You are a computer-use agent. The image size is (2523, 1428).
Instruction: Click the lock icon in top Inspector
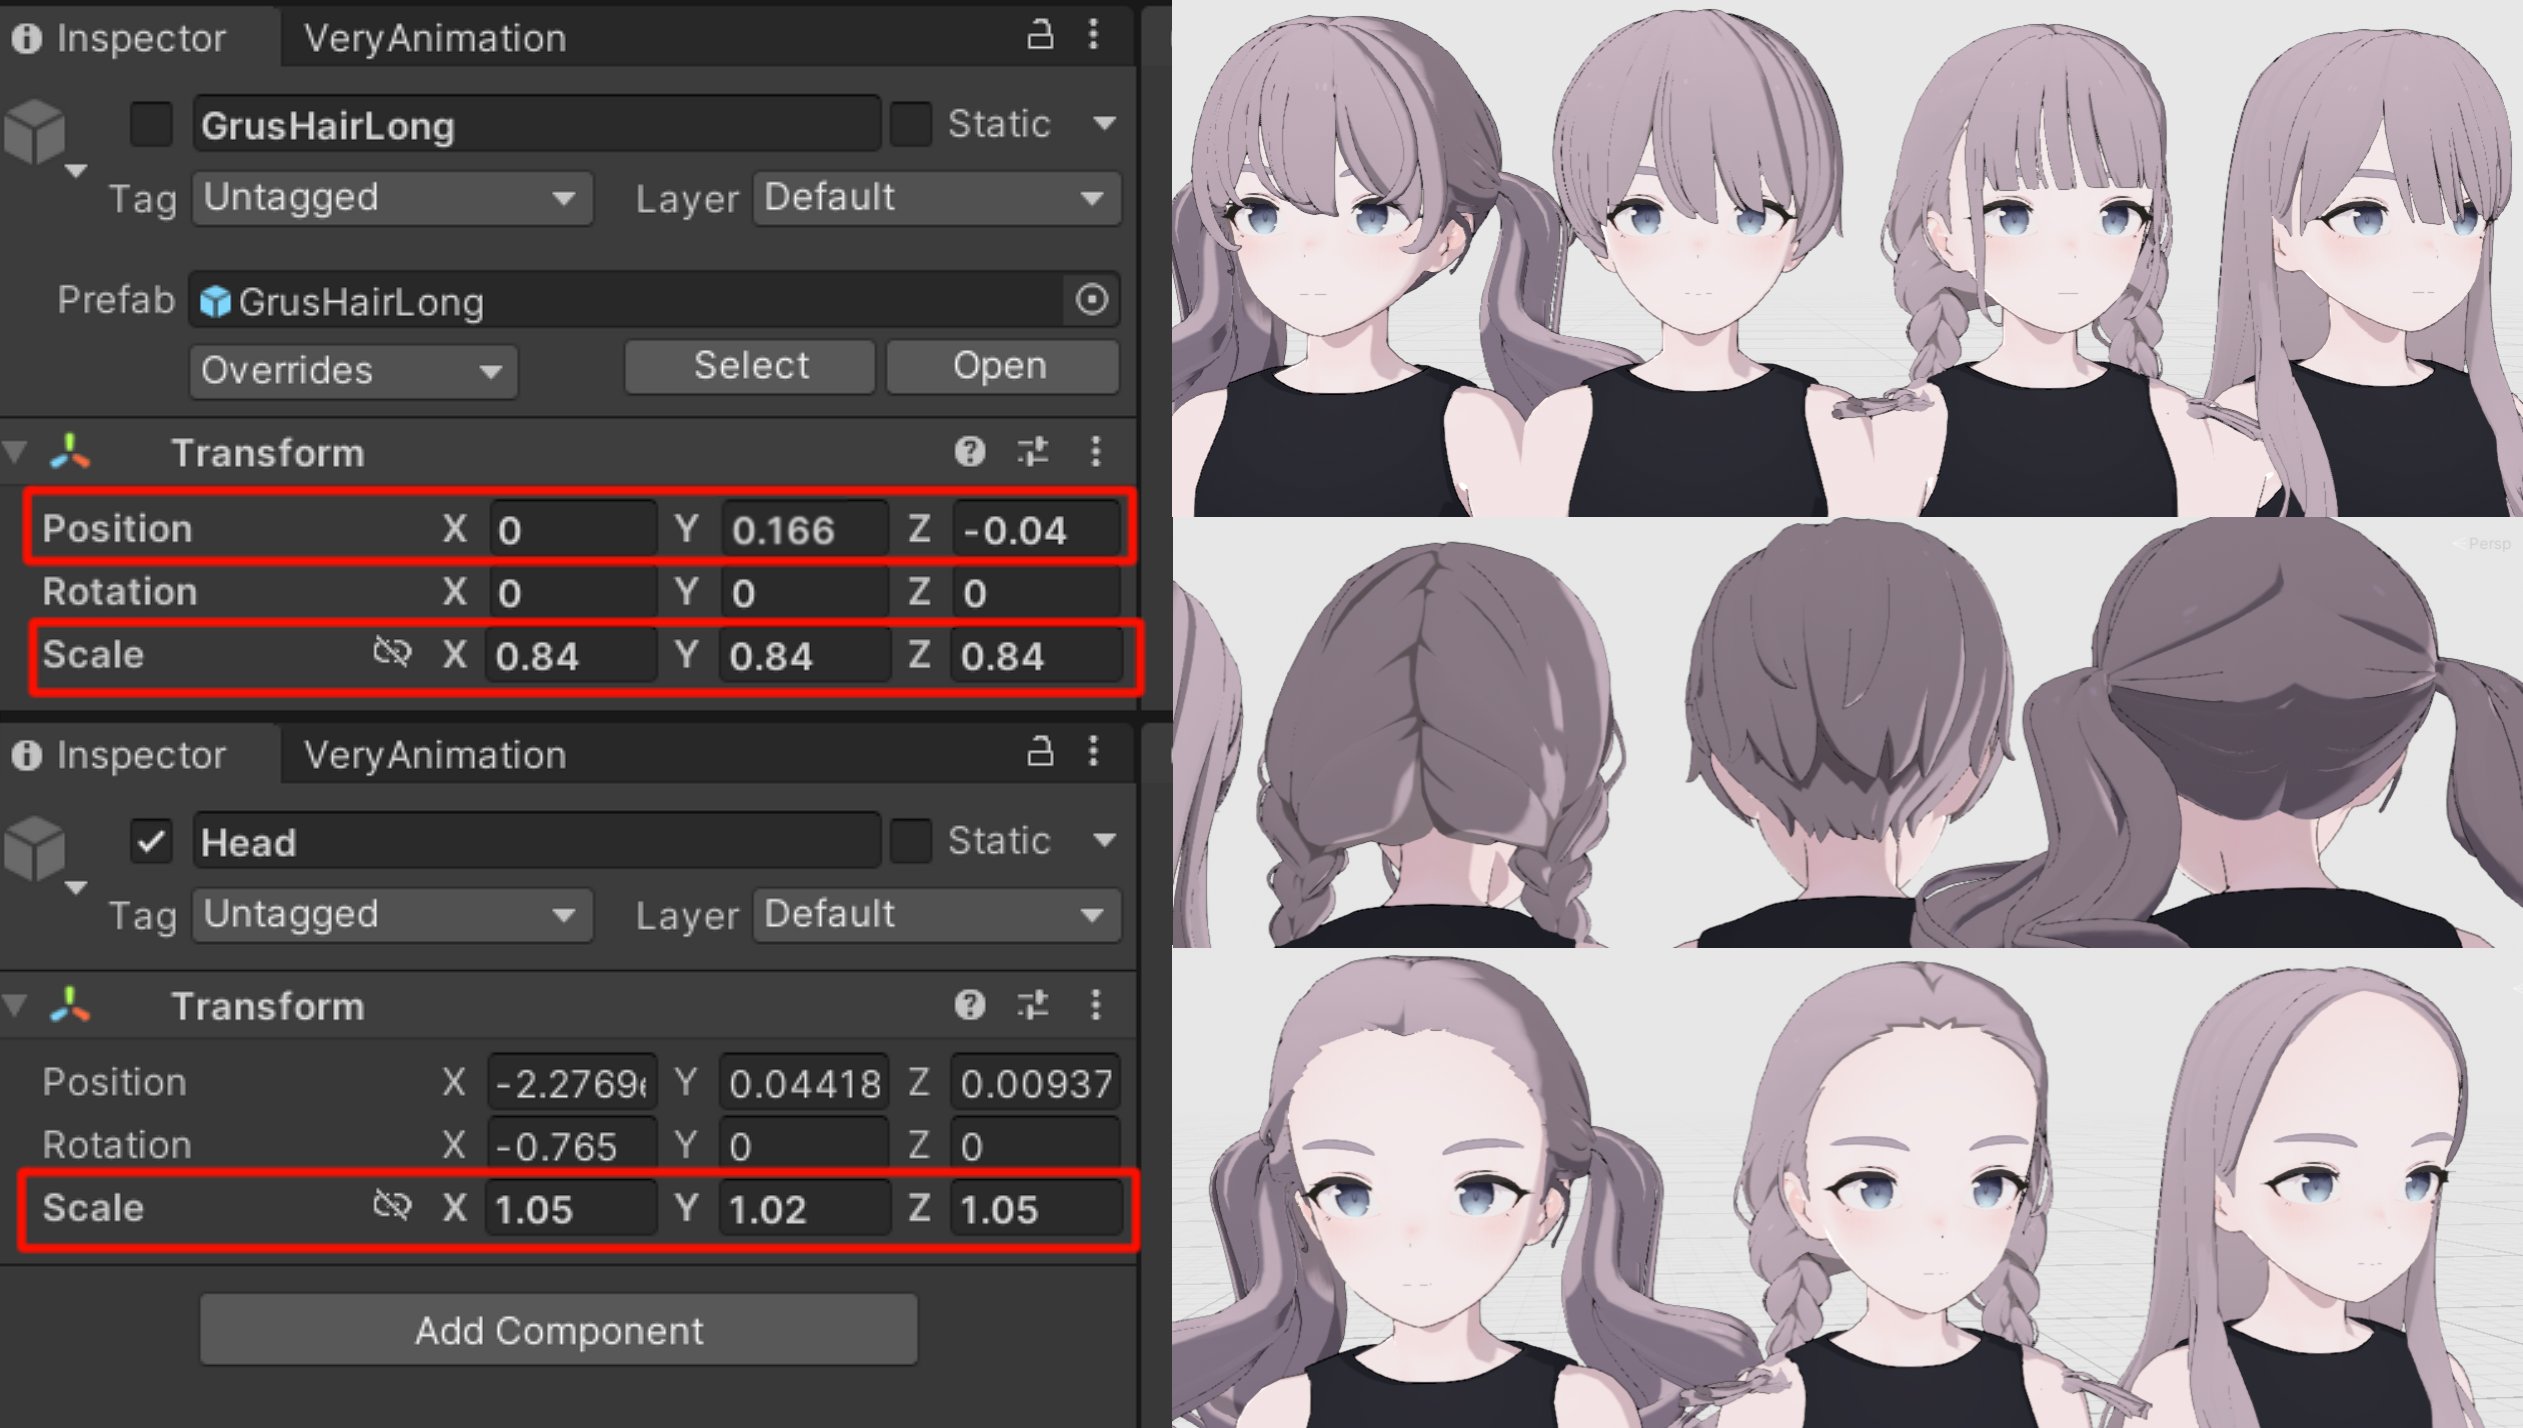(x=1040, y=36)
